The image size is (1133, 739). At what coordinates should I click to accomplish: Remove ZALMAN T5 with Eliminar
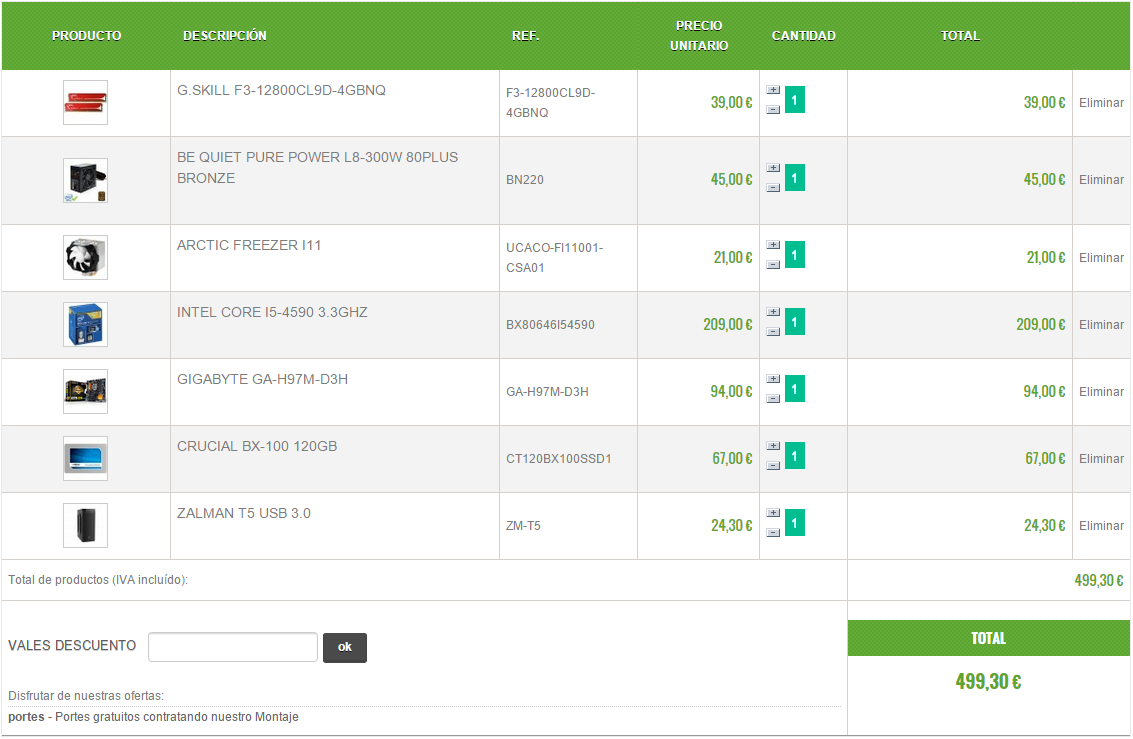(1101, 526)
